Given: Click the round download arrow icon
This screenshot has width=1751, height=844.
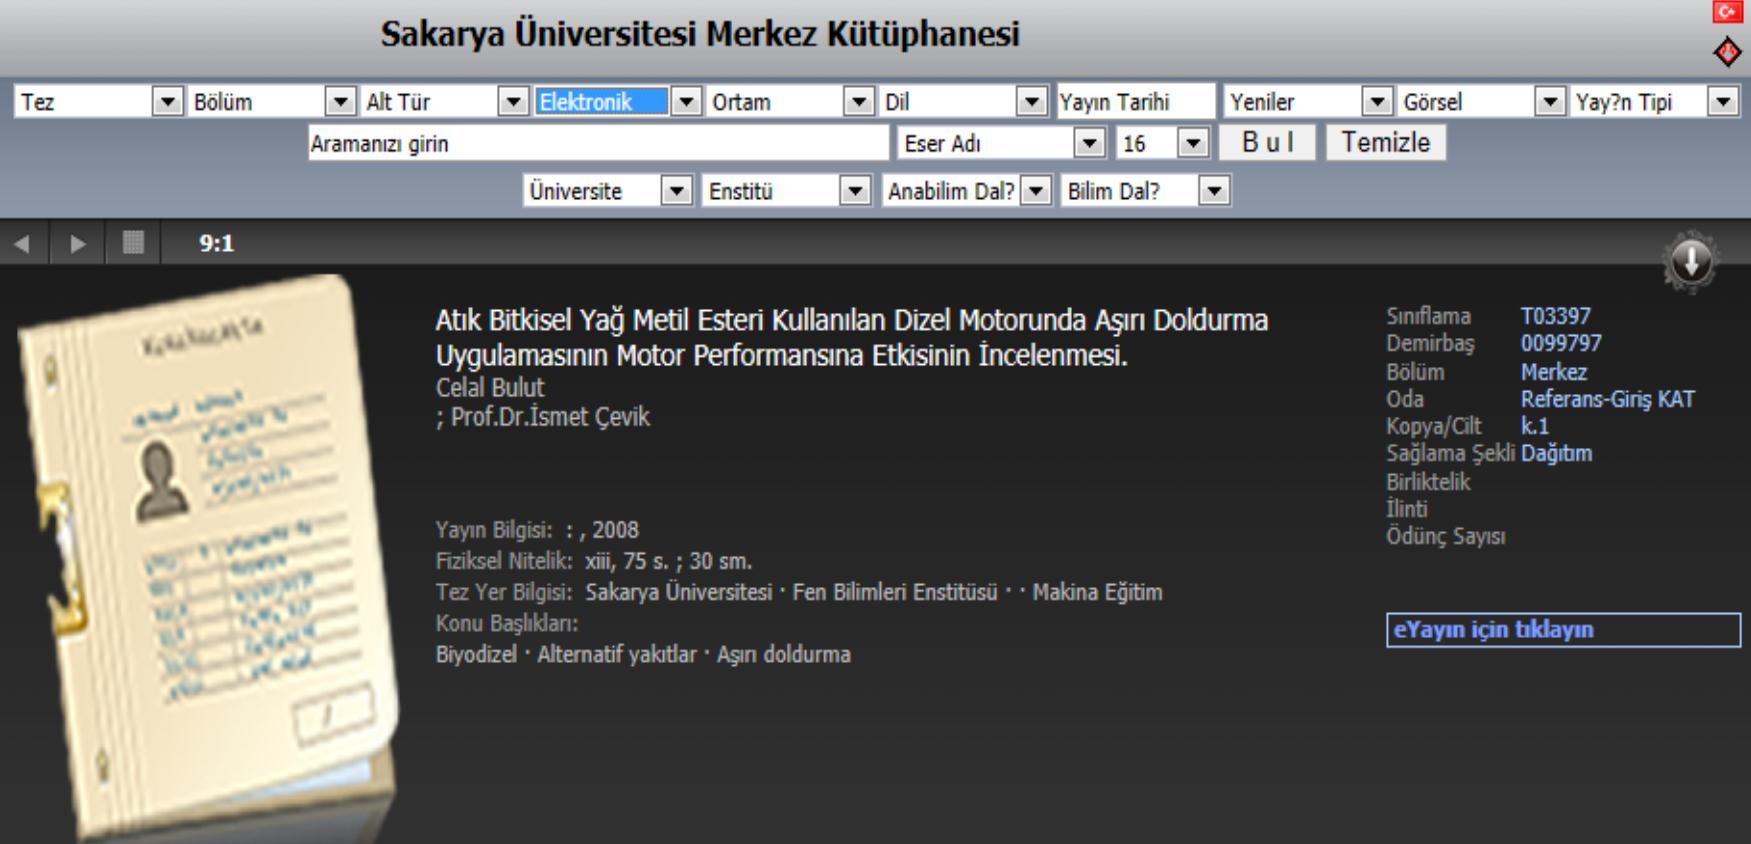Looking at the screenshot, I should point(1690,262).
